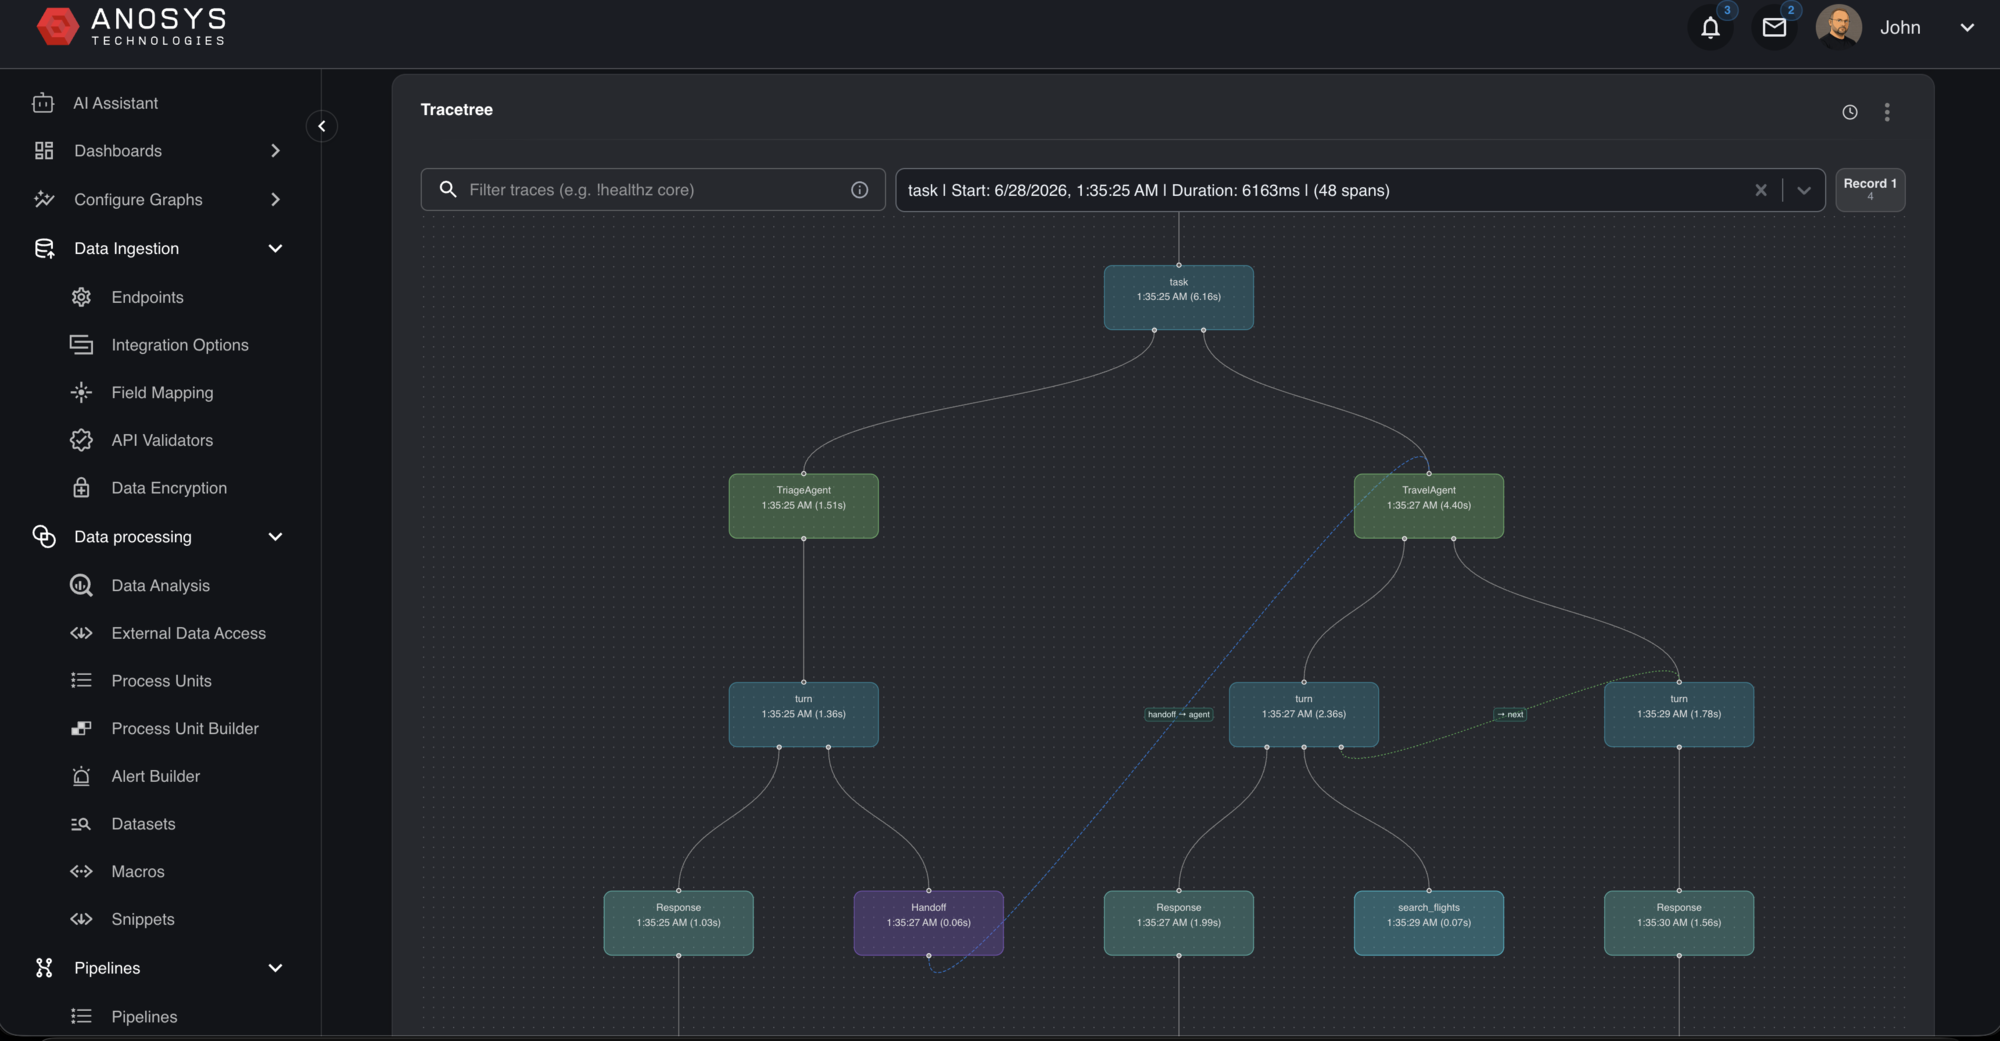Expand the Dashboards submenu chevron

[x=275, y=151]
